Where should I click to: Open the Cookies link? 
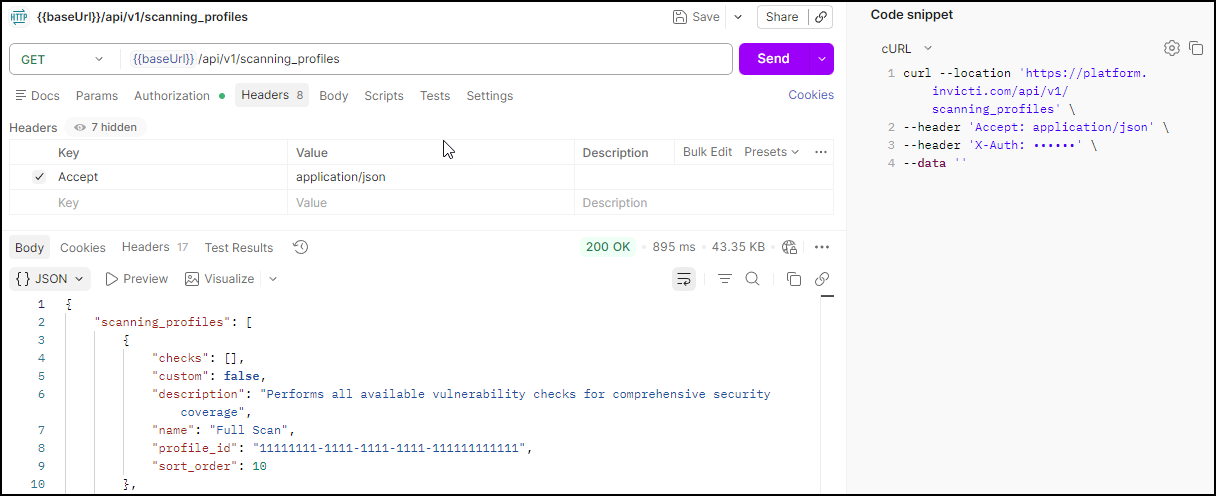tap(810, 95)
